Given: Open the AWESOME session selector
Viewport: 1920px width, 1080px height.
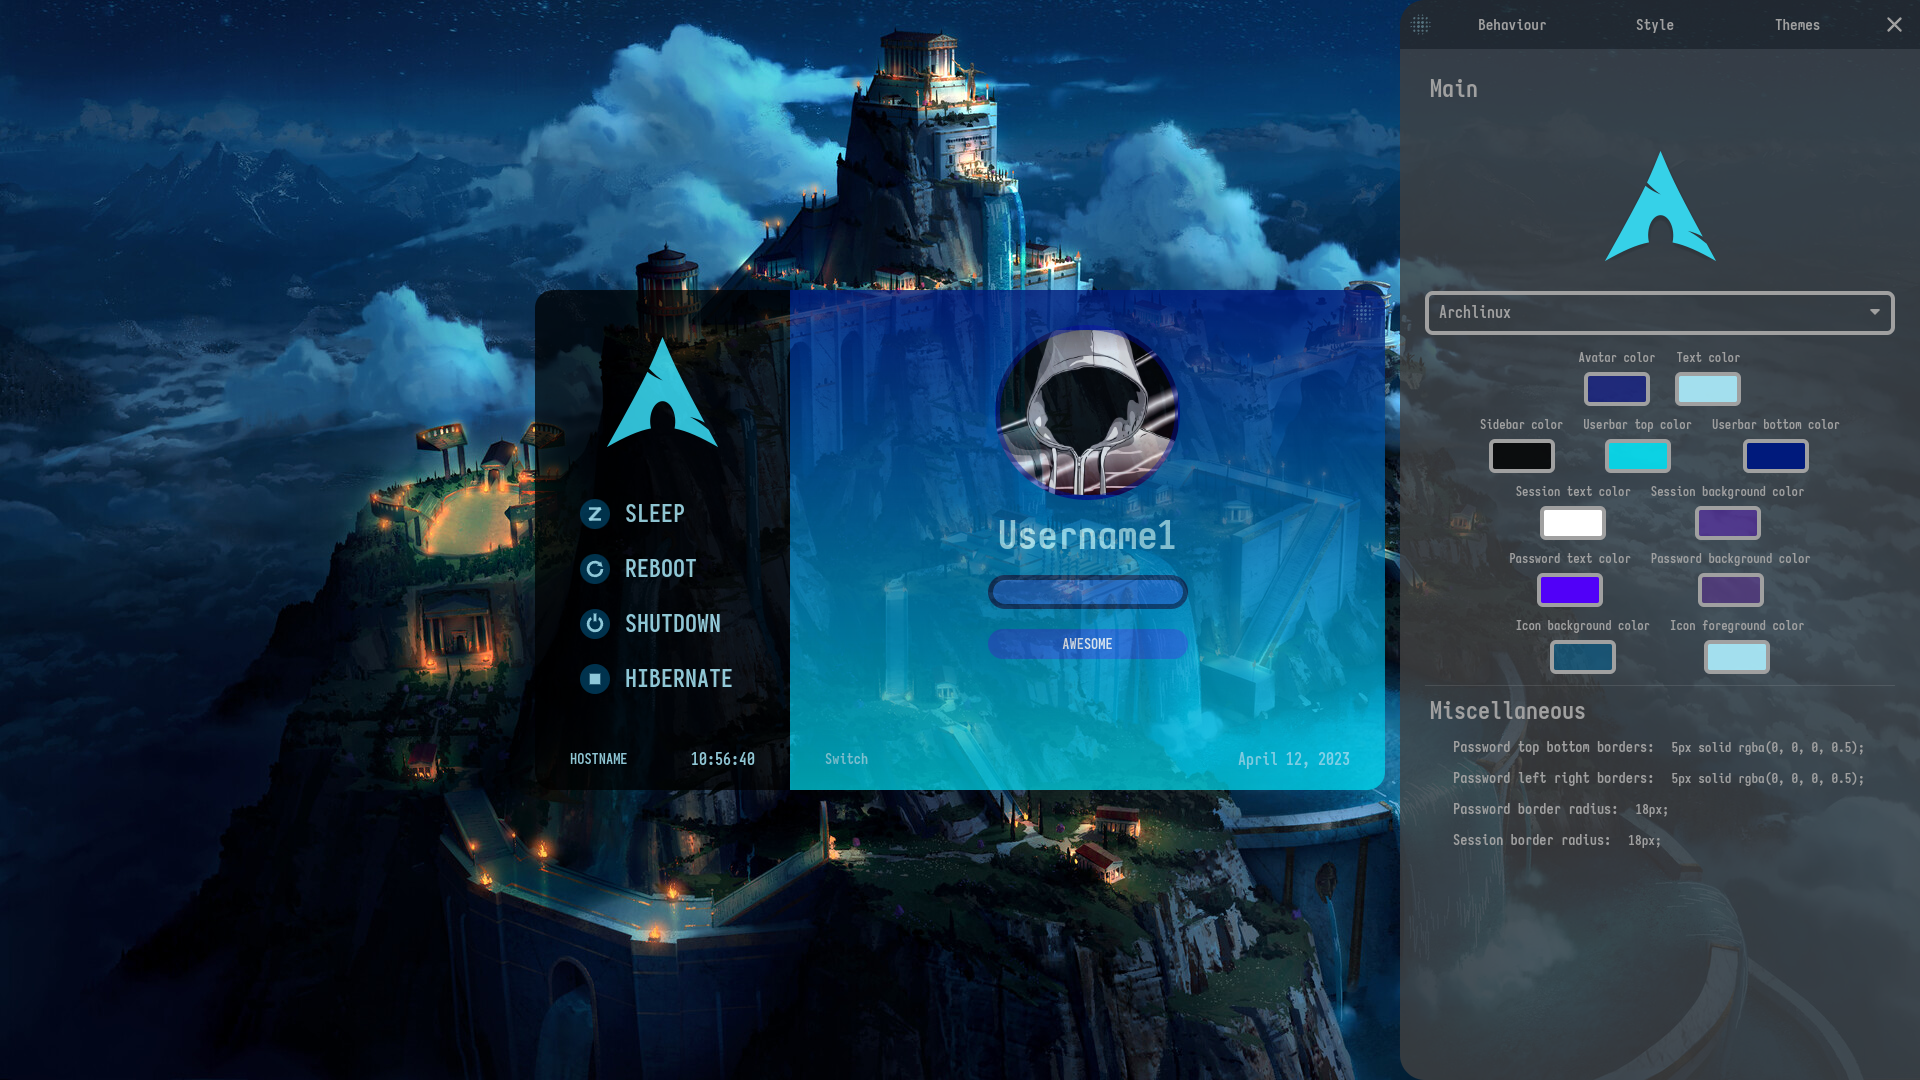Looking at the screenshot, I should 1087,644.
